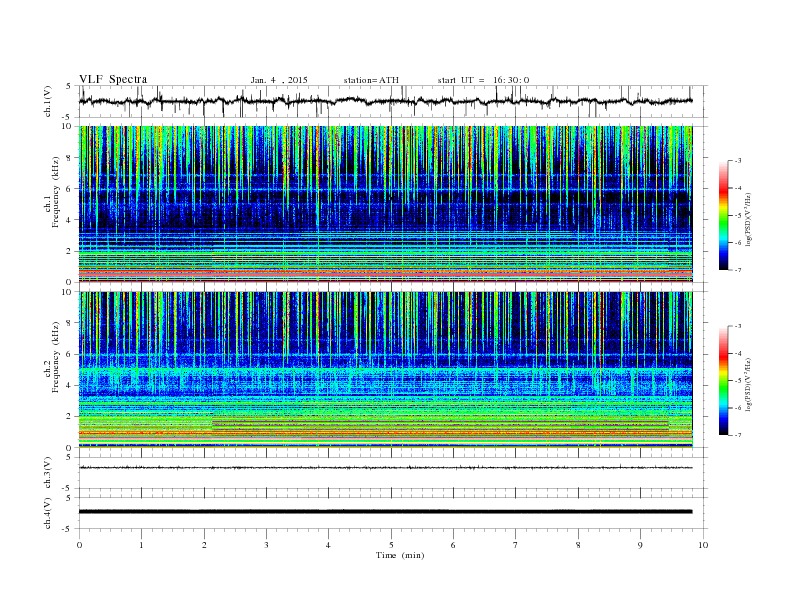Click the ch.1 color scale "-5" tick label
The width and height of the screenshot is (792, 612).
[738, 216]
